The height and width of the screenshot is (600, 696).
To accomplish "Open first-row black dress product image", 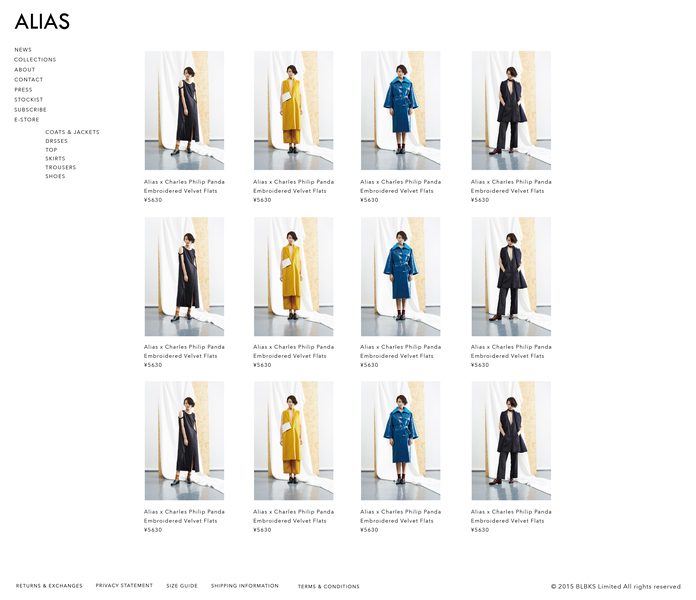I will click(184, 111).
